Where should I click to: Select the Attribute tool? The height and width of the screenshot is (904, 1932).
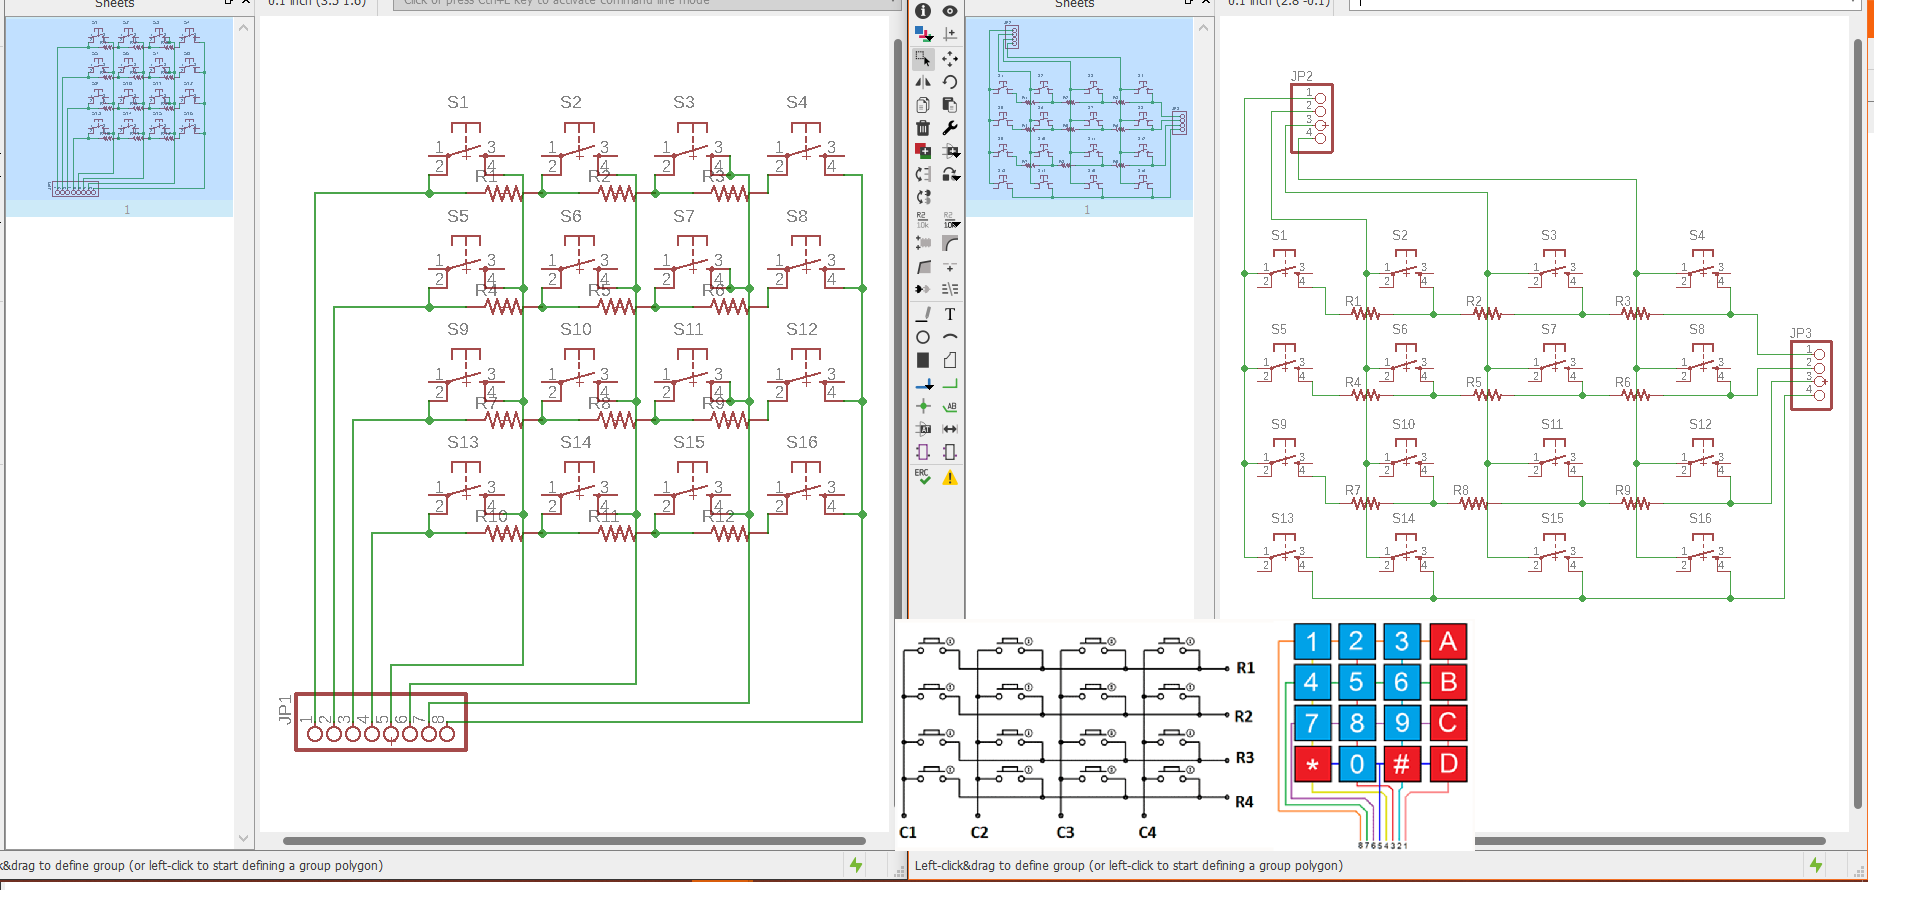[x=923, y=429]
